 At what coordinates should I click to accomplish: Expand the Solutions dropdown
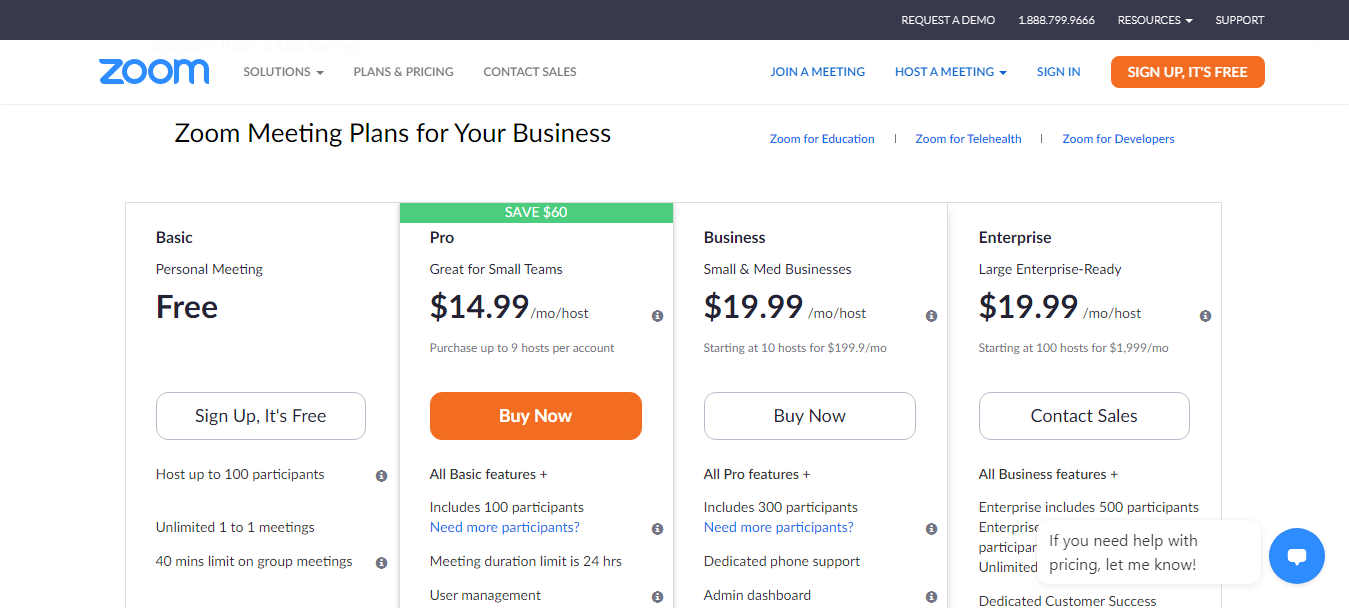click(283, 72)
